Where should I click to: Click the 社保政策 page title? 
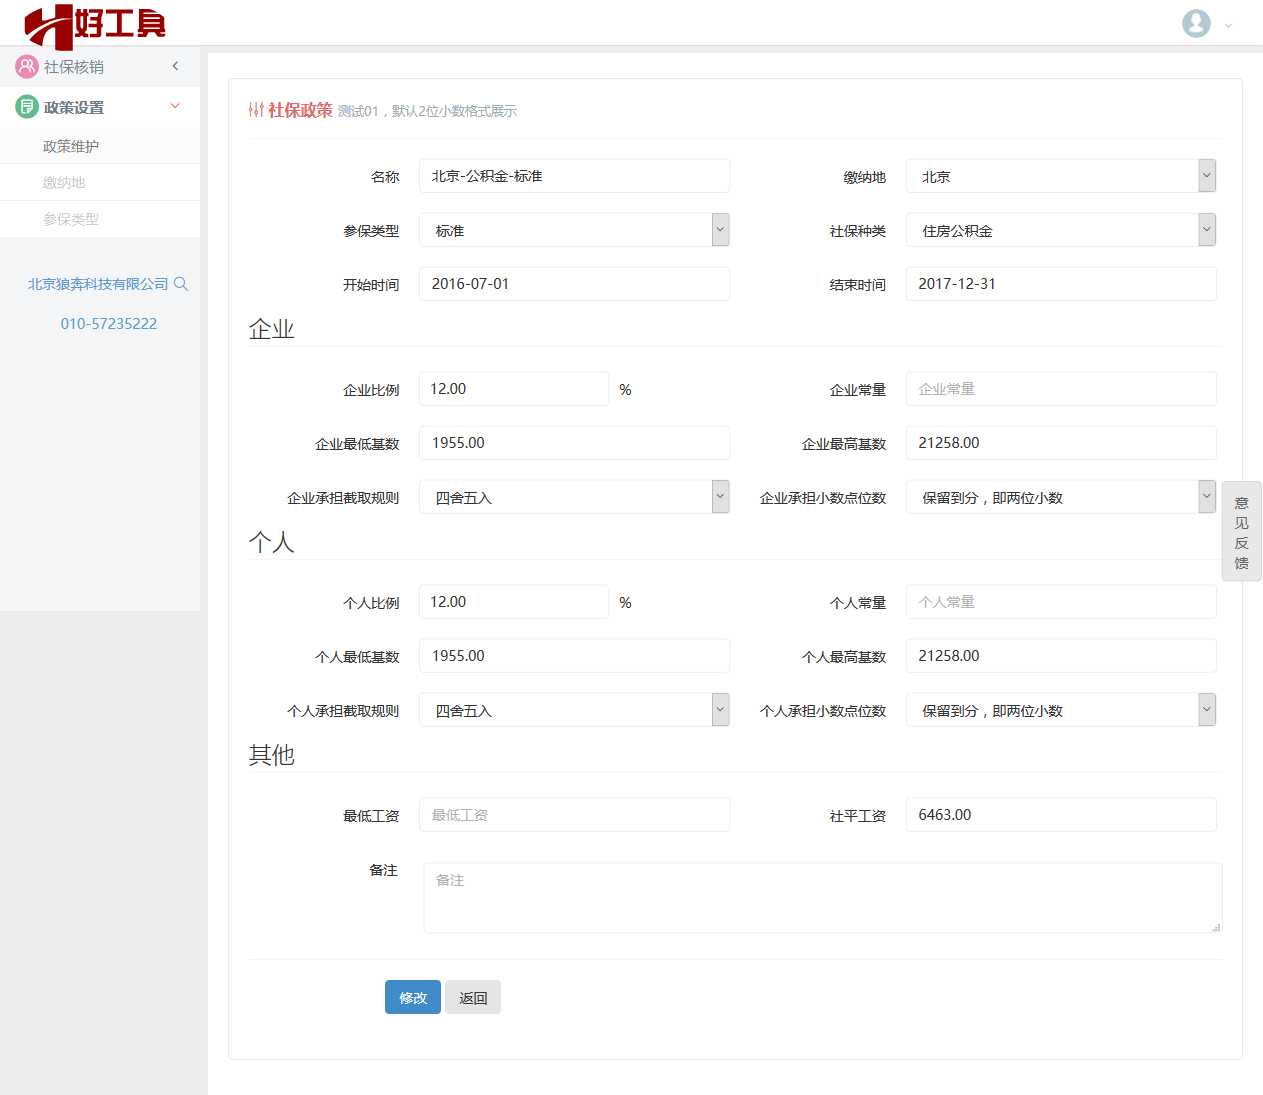pyautogui.click(x=300, y=110)
